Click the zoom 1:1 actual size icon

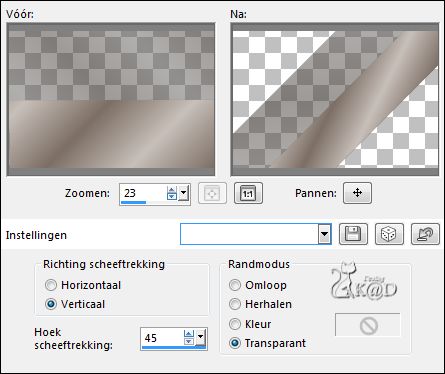click(x=248, y=193)
